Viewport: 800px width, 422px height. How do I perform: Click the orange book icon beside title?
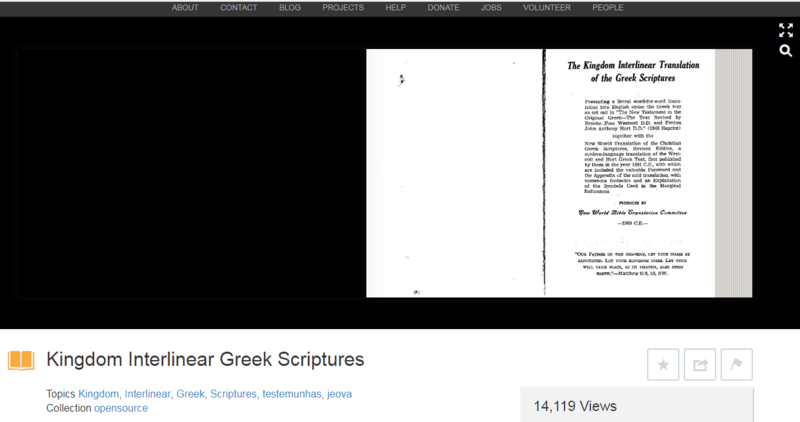pos(22,360)
